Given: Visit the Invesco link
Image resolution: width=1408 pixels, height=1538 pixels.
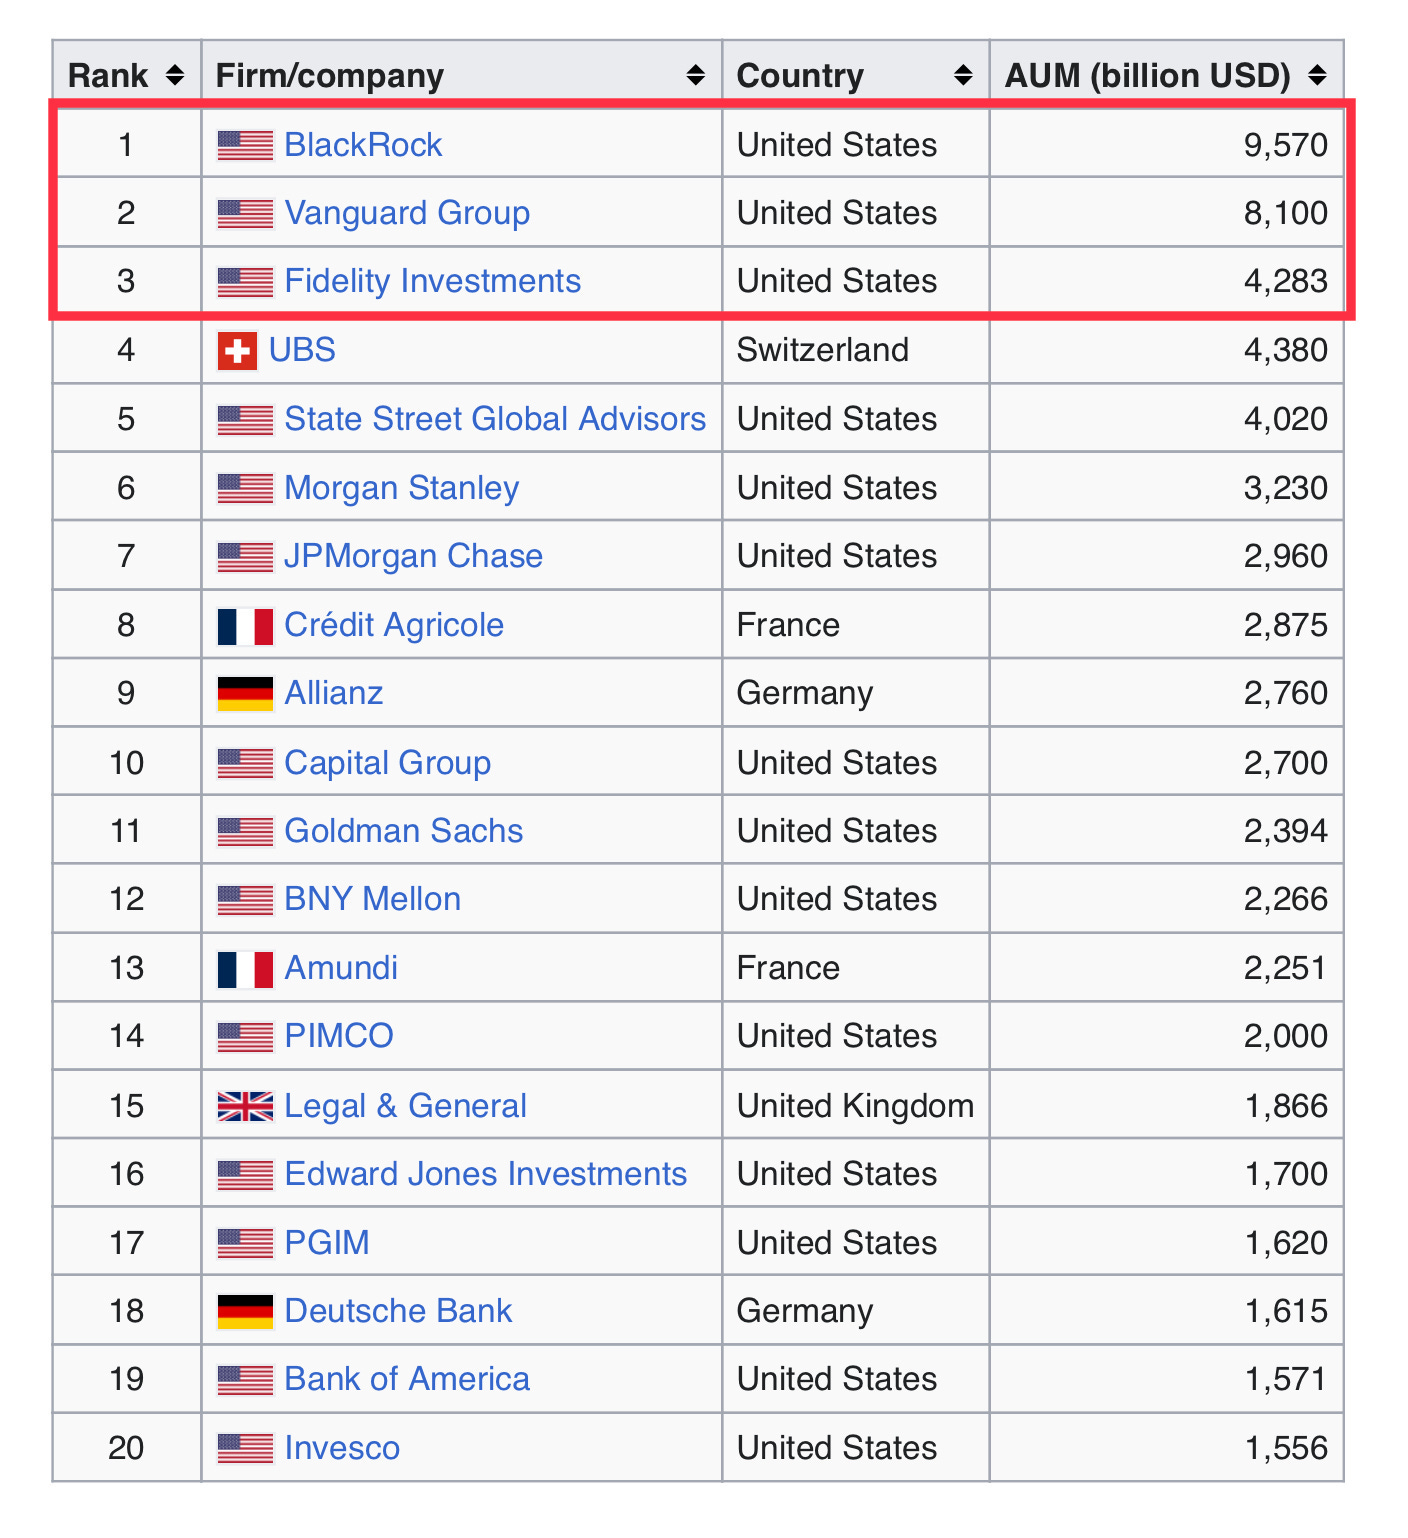Looking at the screenshot, I should click(342, 1448).
